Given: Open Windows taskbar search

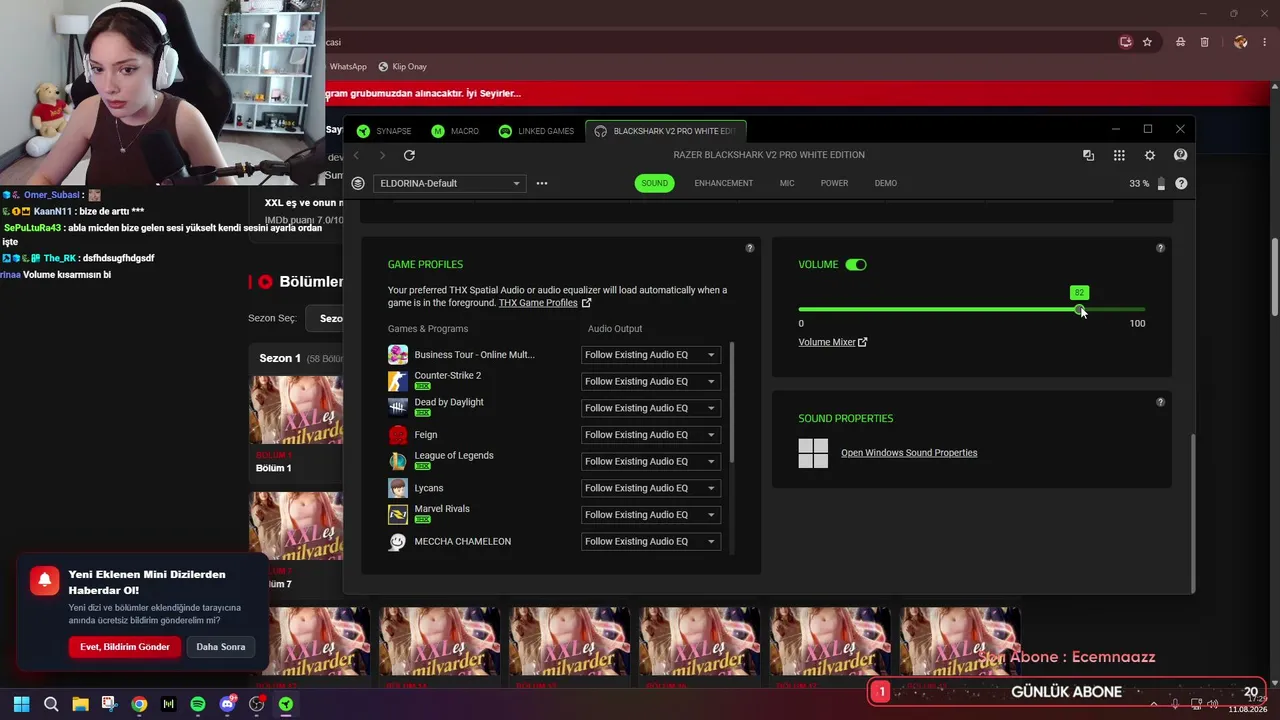Looking at the screenshot, I should pyautogui.click(x=51, y=704).
